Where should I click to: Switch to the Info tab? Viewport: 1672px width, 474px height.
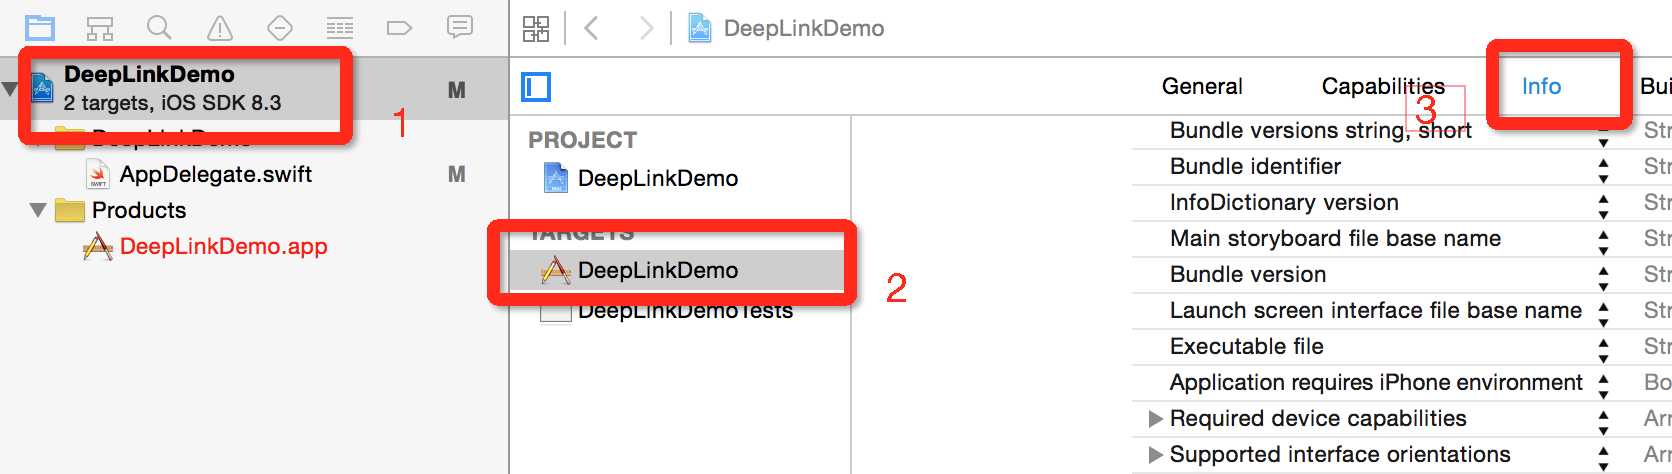click(1541, 87)
